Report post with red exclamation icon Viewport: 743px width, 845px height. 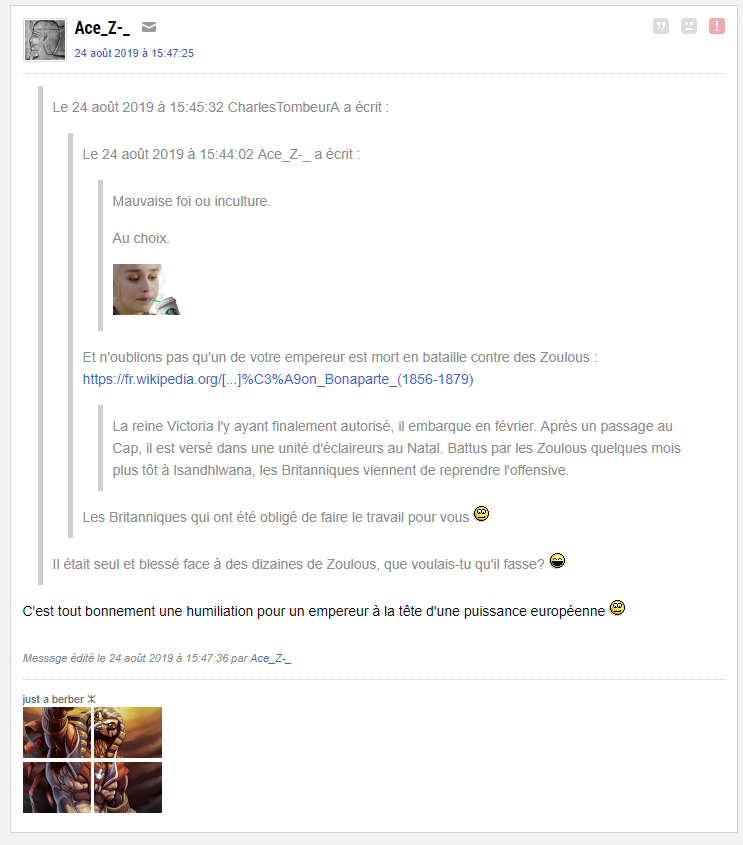(717, 26)
